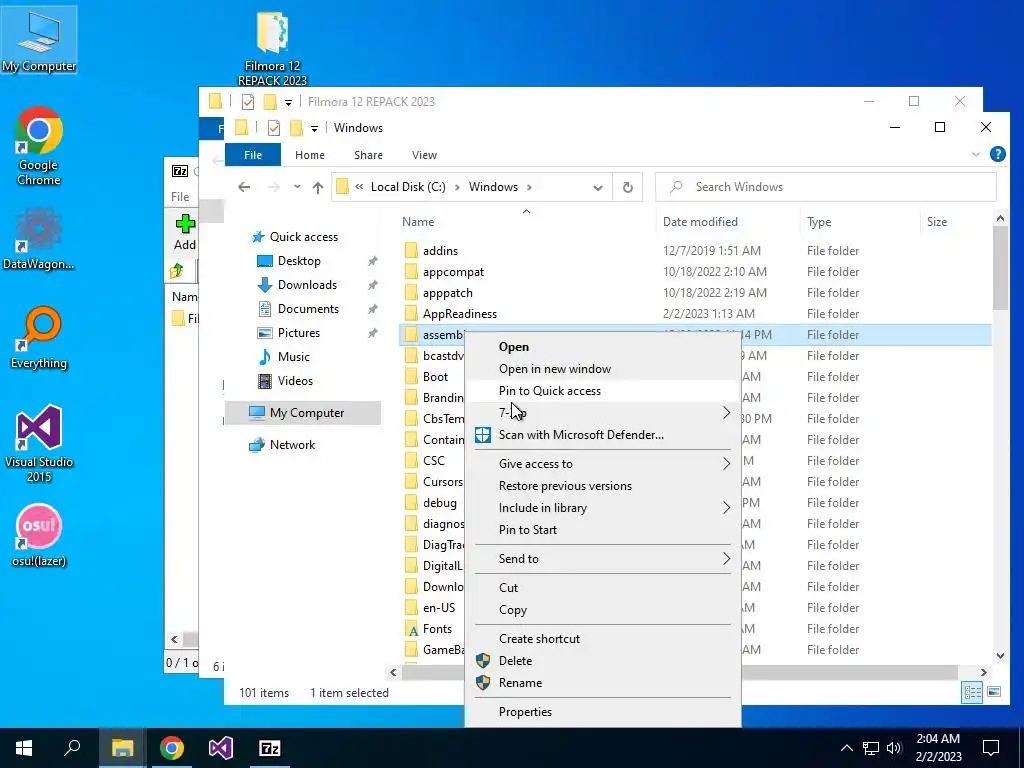This screenshot has width=1024, height=768.
Task: Choose Cut from context menu
Action: 509,588
